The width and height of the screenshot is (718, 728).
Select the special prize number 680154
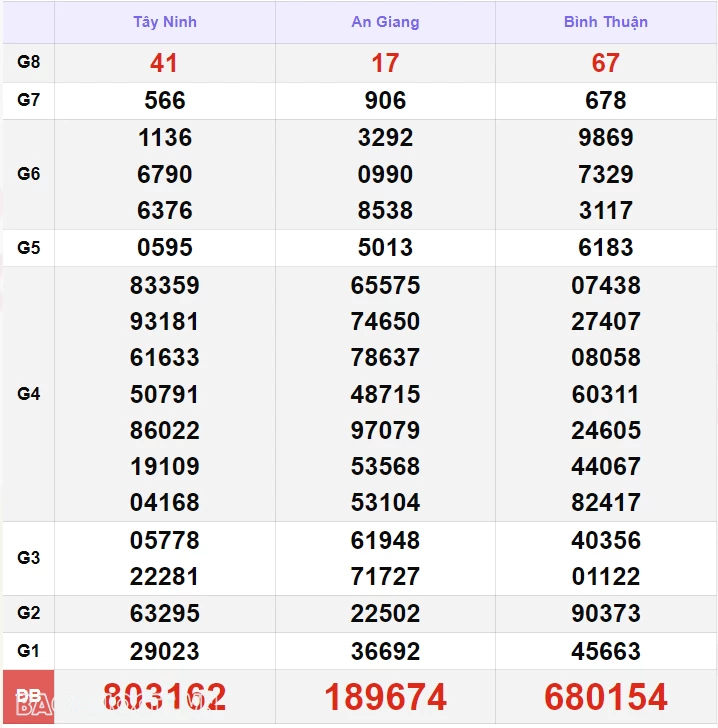coord(605,697)
